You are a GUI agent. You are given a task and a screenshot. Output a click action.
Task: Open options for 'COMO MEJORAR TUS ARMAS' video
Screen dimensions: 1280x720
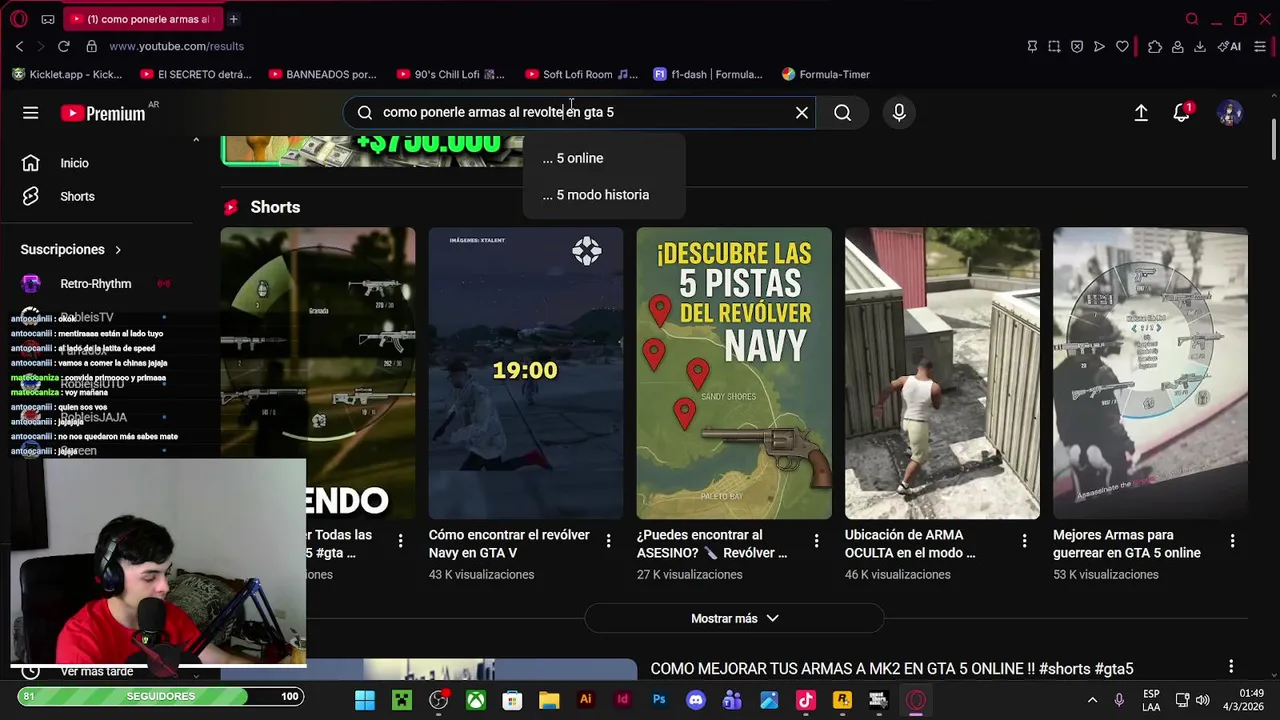[x=1231, y=667]
